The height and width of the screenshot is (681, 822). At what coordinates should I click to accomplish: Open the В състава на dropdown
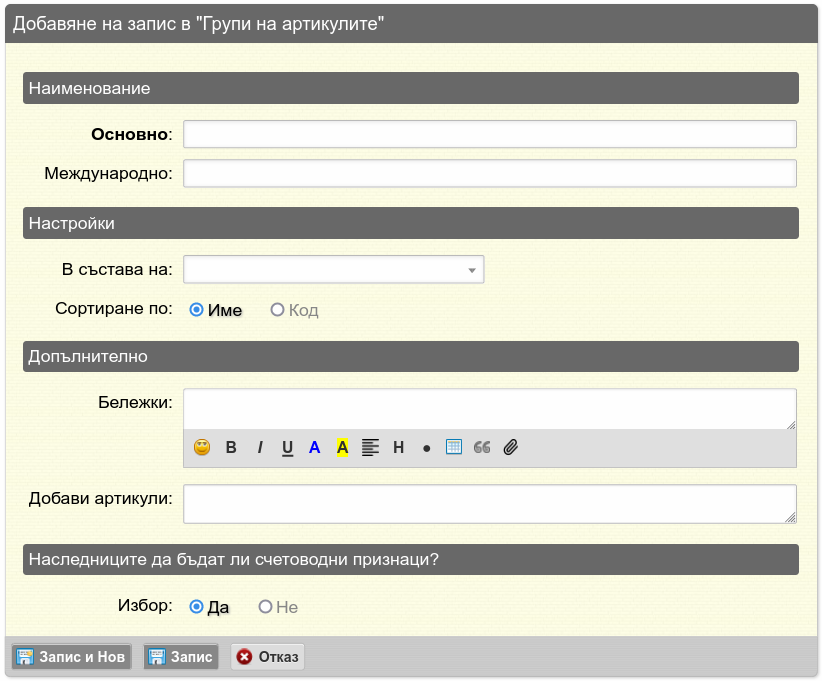333,269
